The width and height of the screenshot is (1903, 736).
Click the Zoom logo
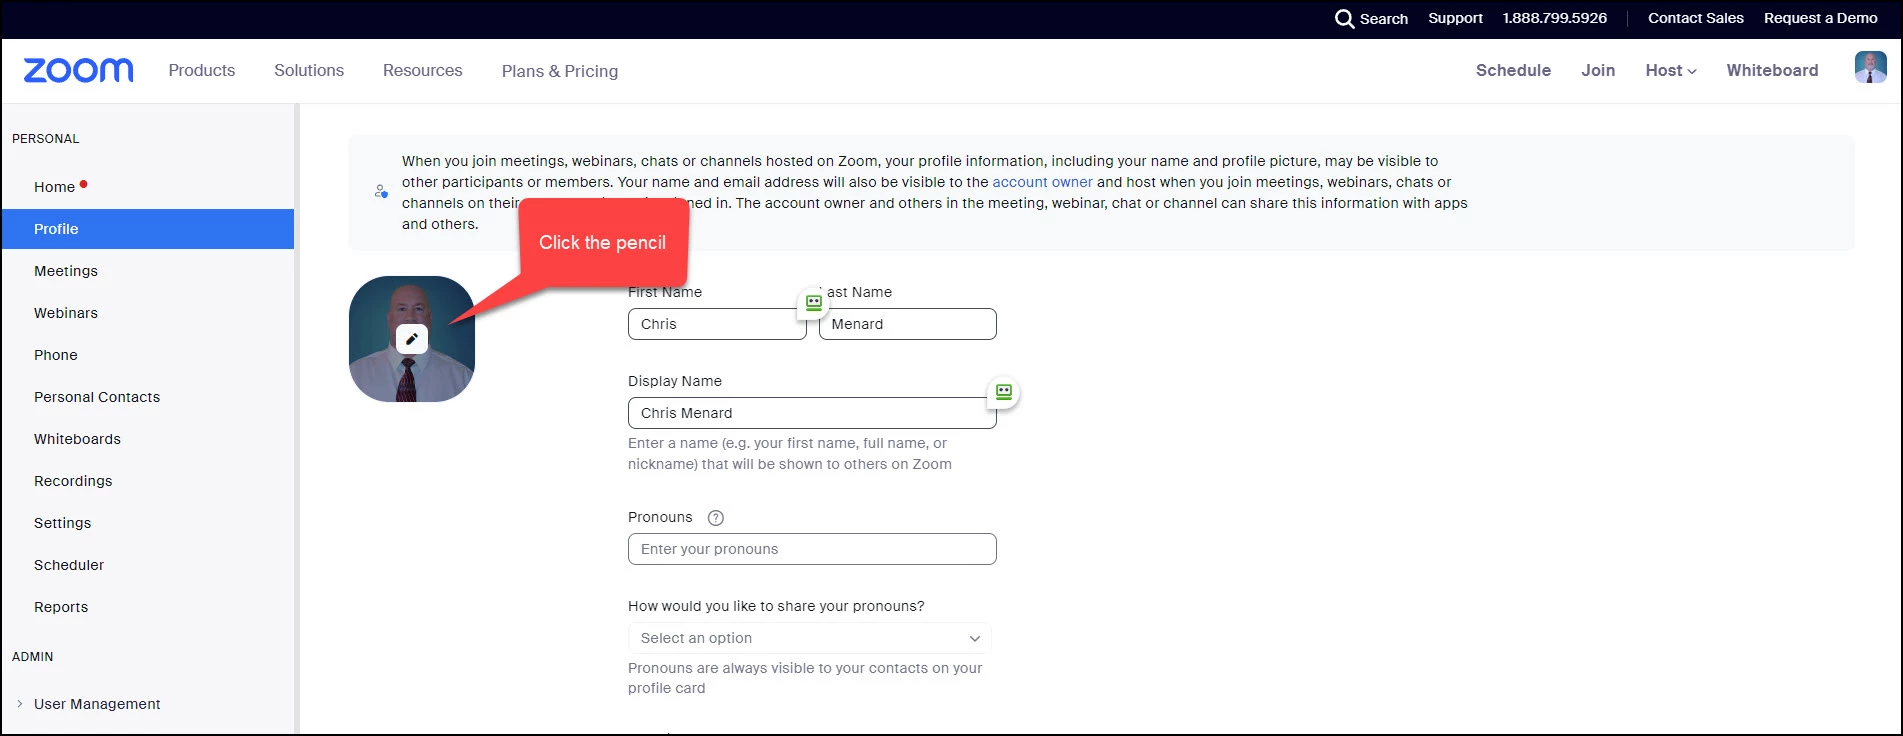[79, 70]
